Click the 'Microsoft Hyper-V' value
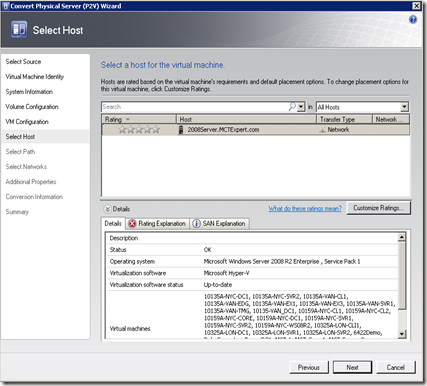This screenshot has height=386, width=427. 226,273
